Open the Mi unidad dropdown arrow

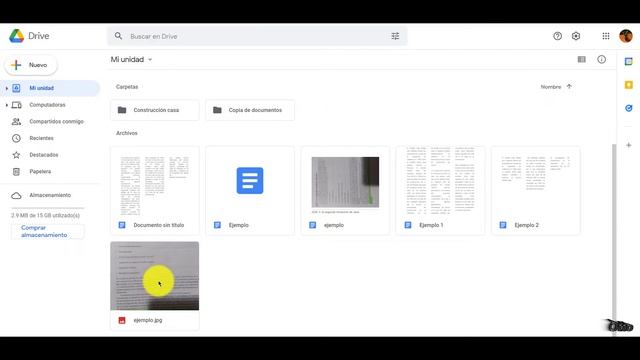[150, 60]
